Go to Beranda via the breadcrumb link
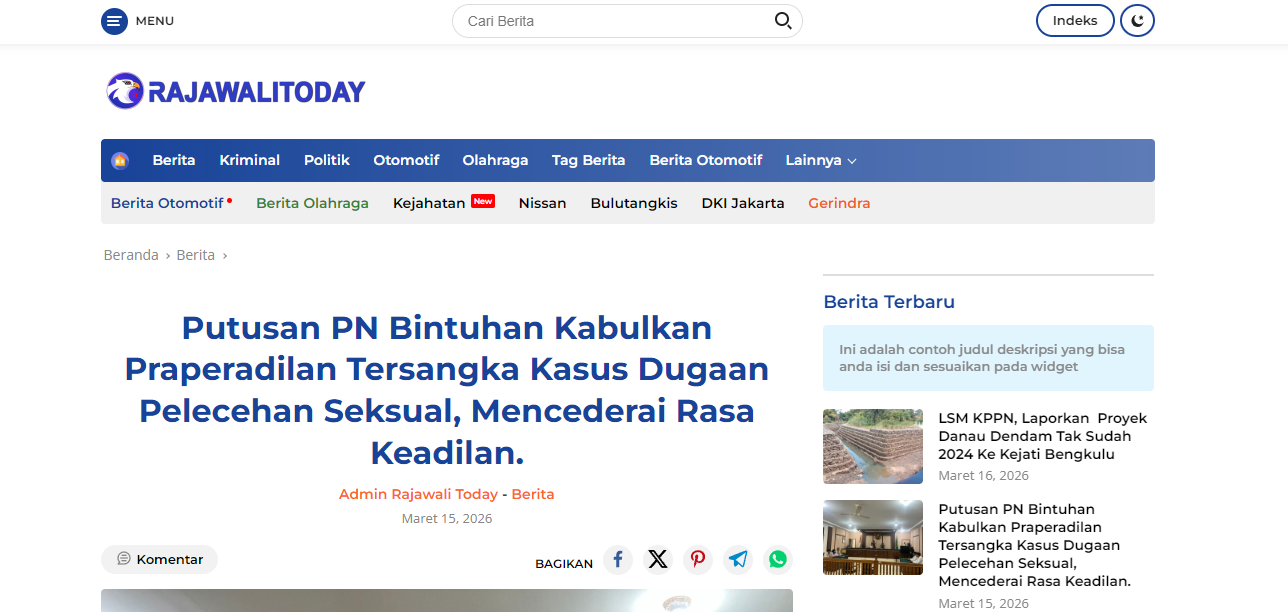Image resolution: width=1288 pixels, height=612 pixels. point(130,254)
